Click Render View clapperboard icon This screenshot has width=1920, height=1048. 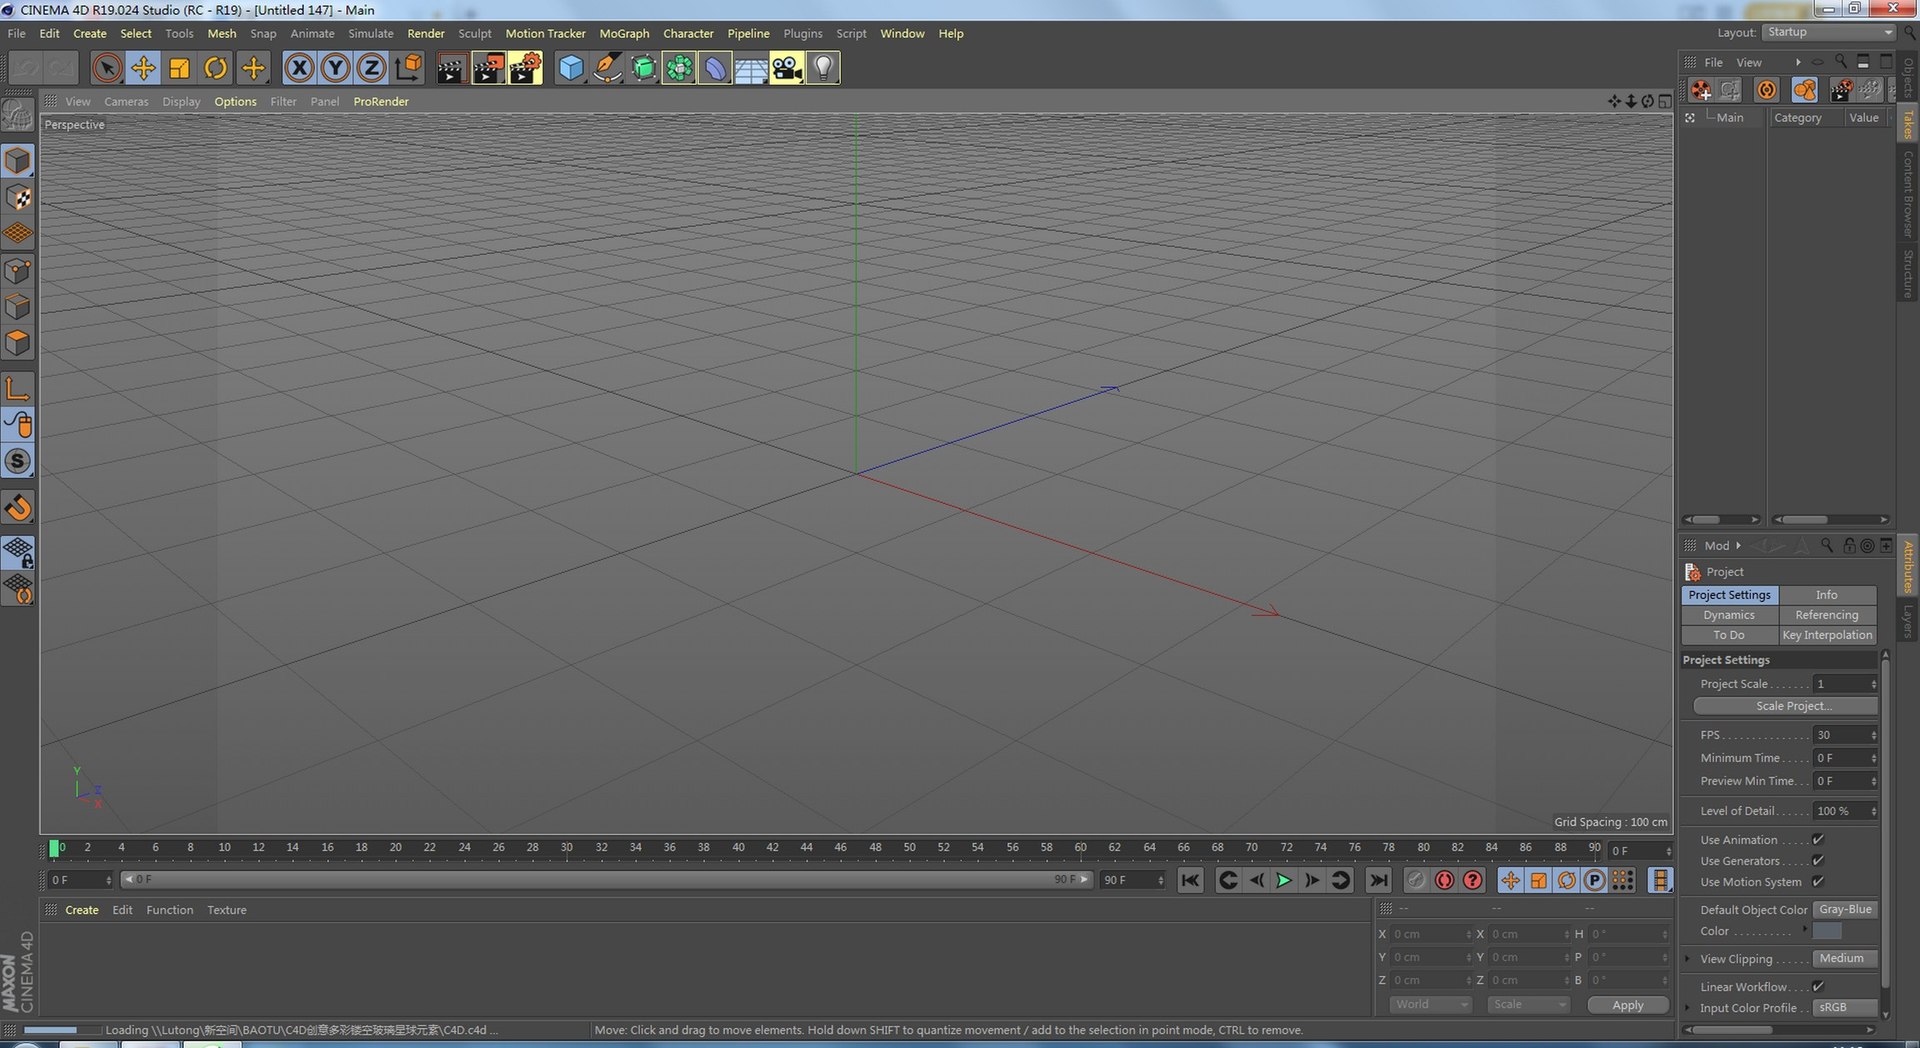tap(451, 68)
